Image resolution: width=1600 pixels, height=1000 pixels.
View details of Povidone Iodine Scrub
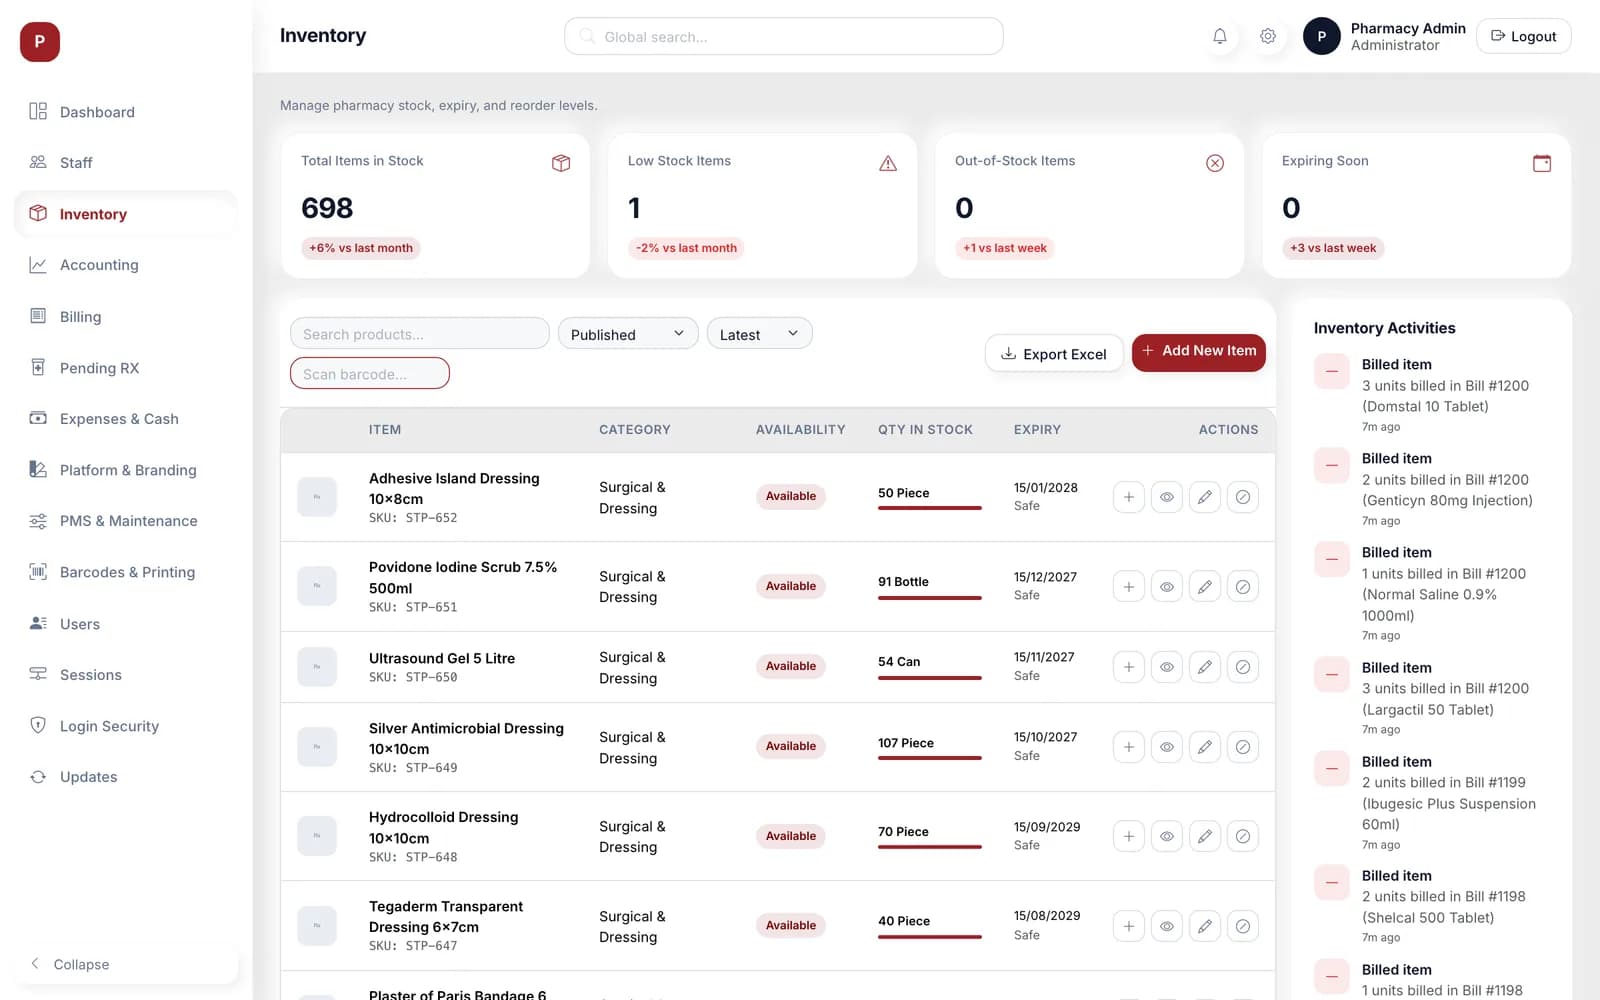tap(1166, 586)
